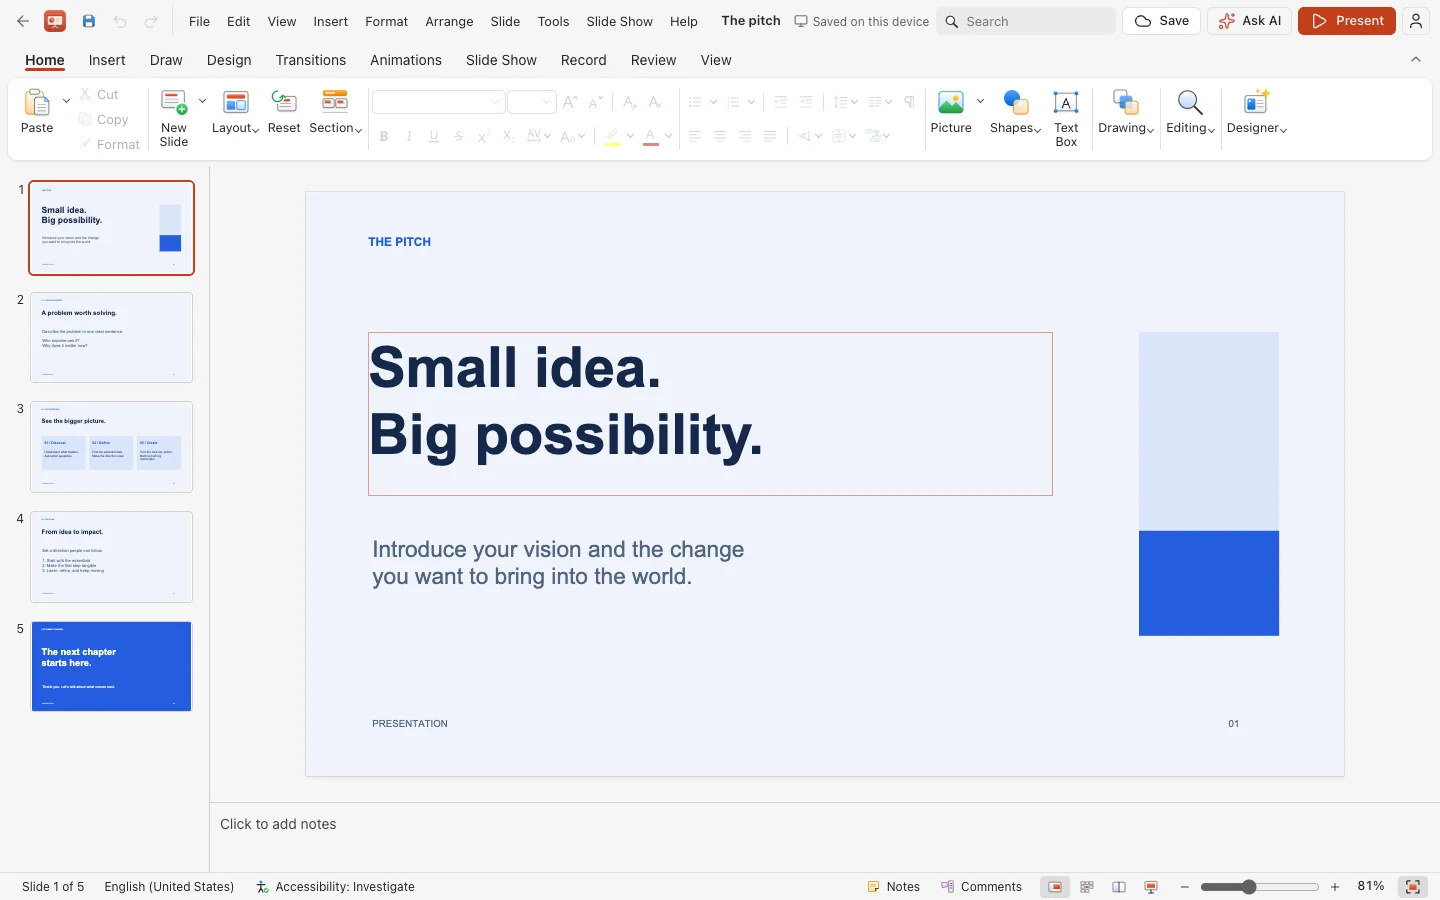
Task: Start slideshow from status bar icon
Action: (x=1151, y=887)
